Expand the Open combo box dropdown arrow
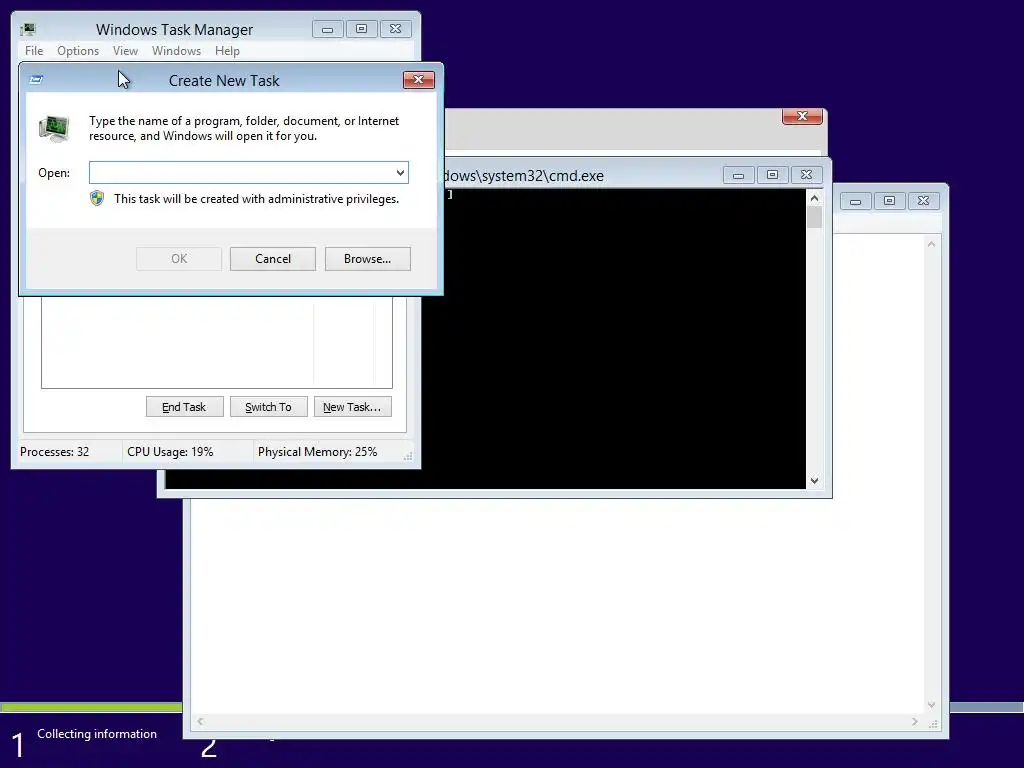Image resolution: width=1024 pixels, height=768 pixels. point(400,172)
